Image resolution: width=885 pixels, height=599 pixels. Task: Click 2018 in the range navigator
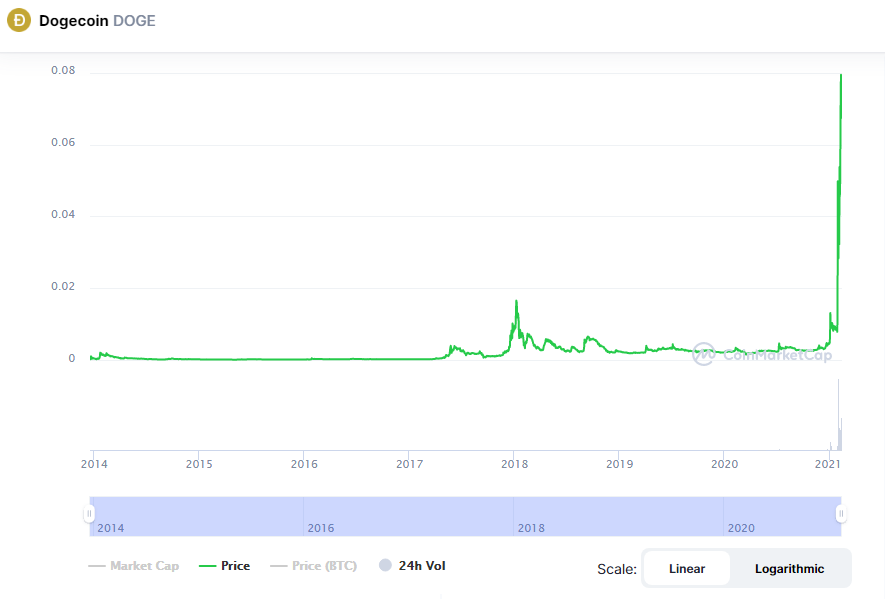point(531,528)
